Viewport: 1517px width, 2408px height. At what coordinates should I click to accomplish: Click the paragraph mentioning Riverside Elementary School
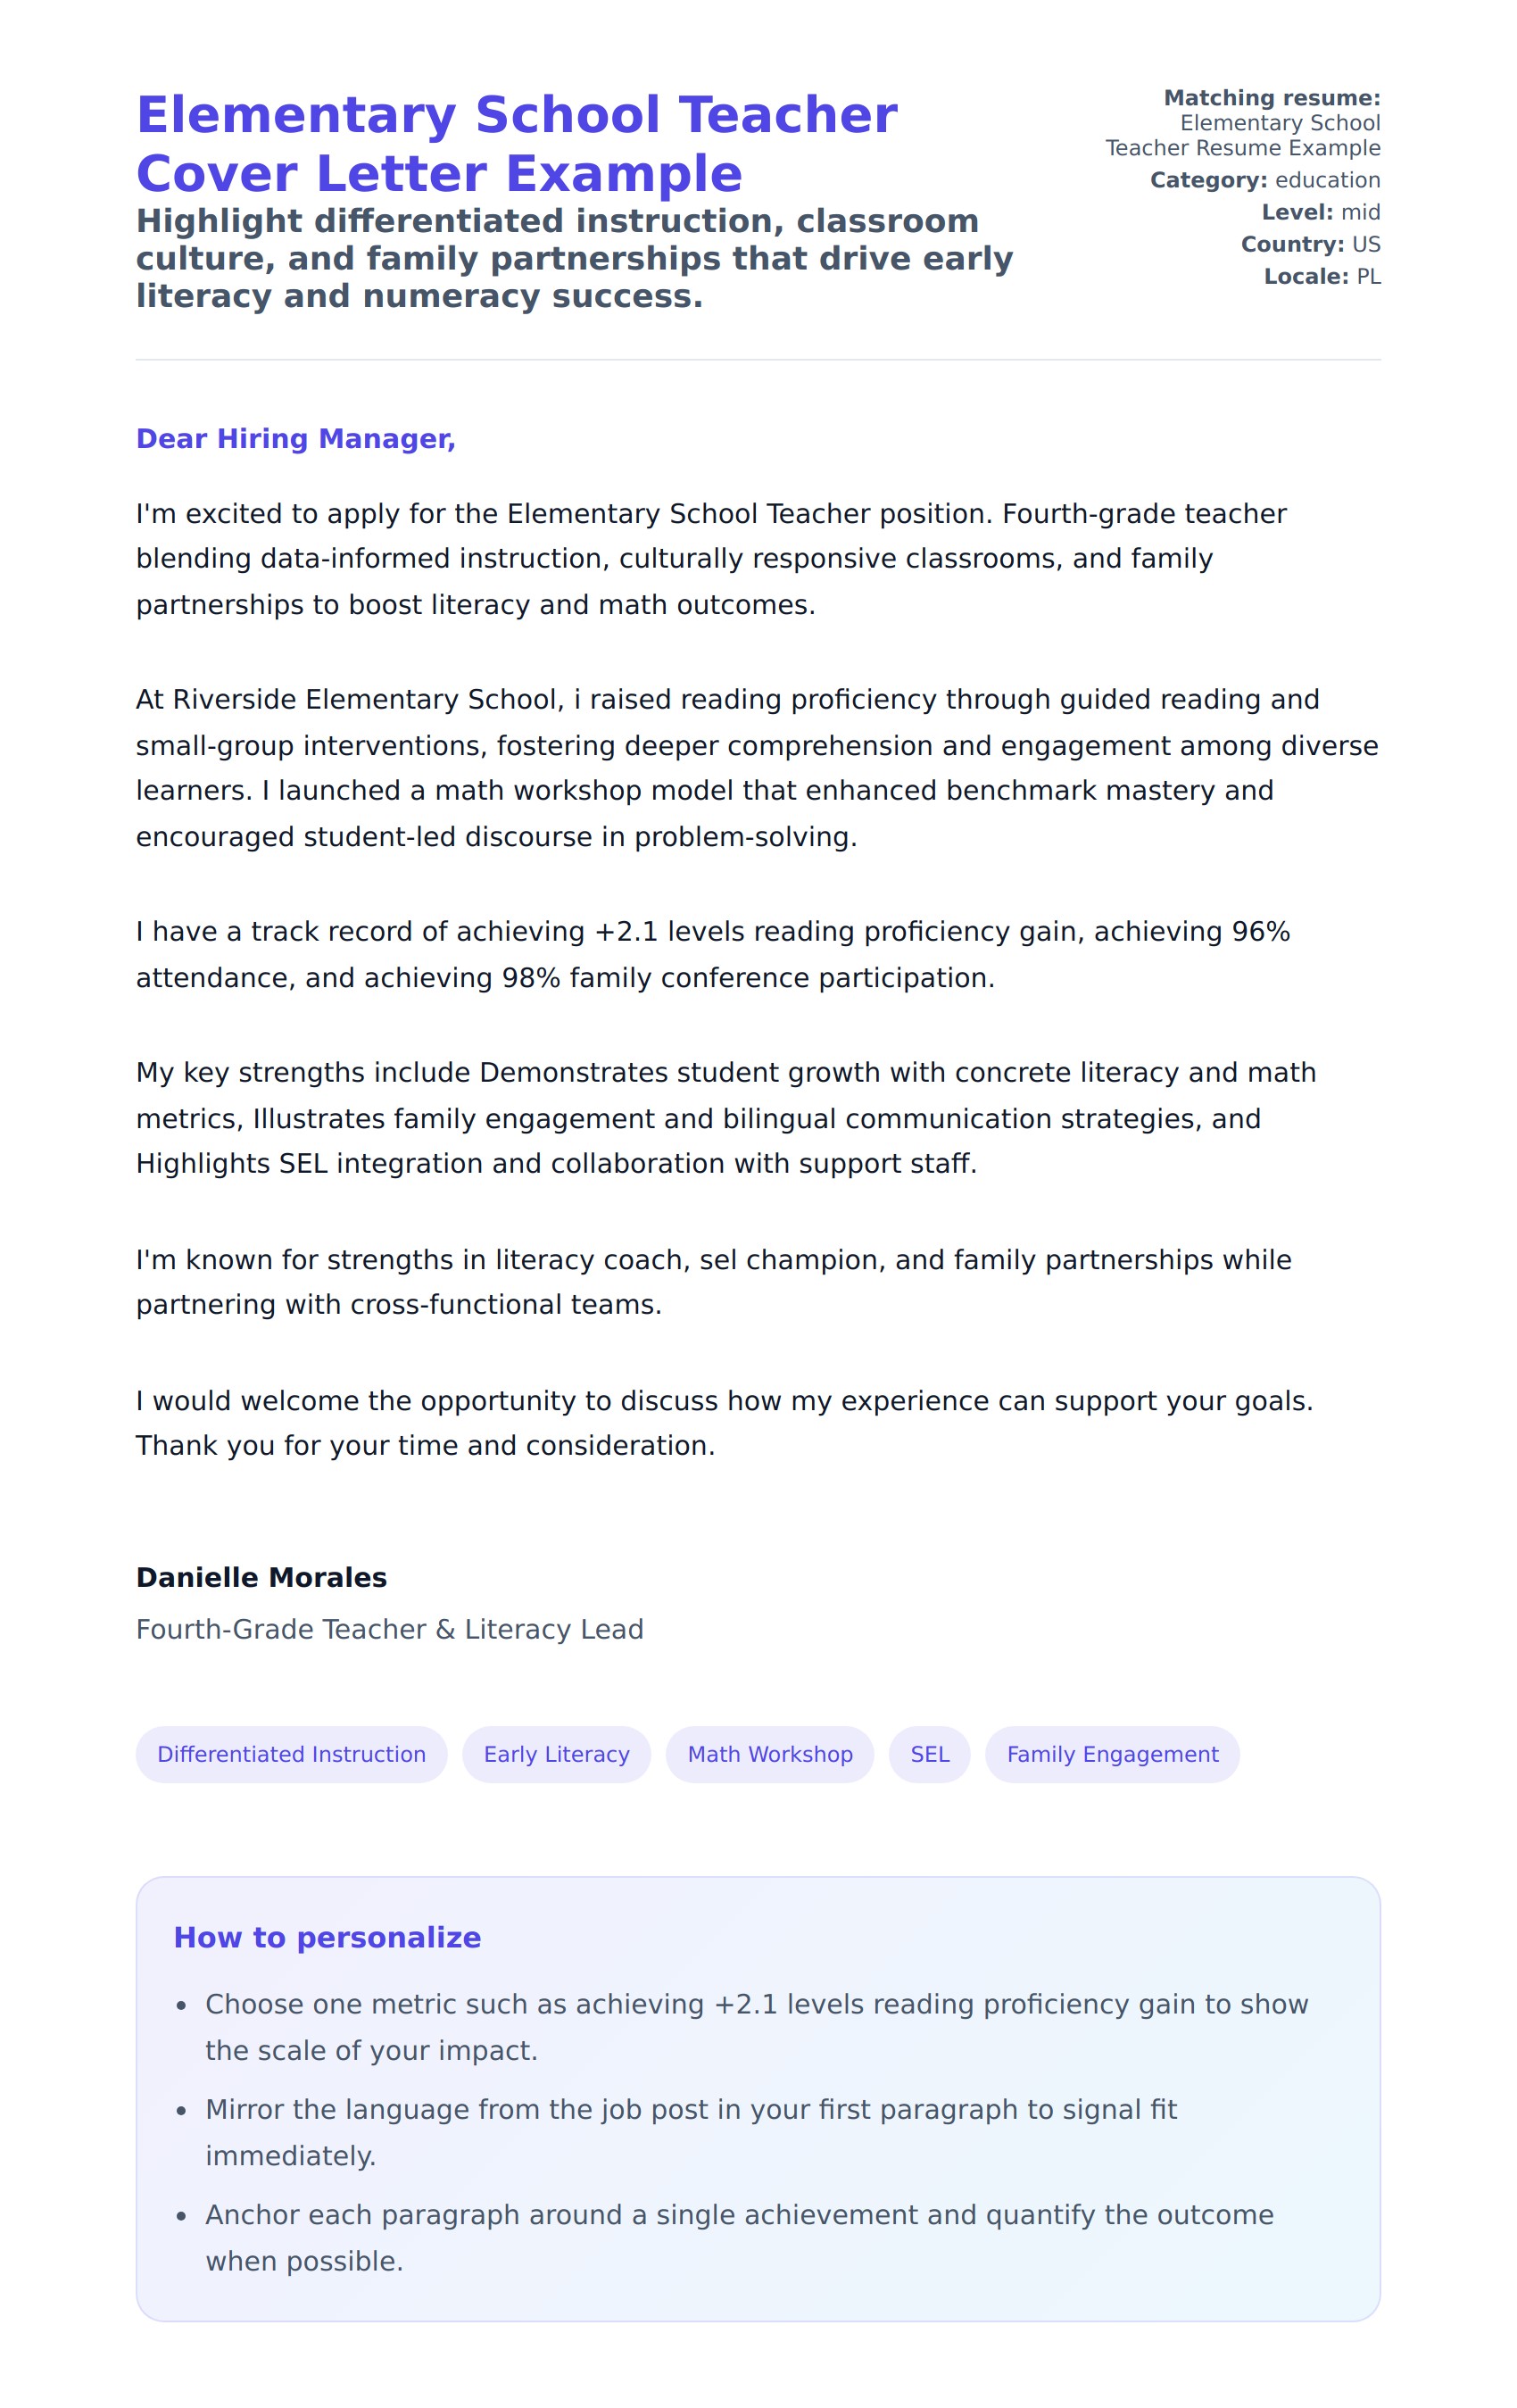point(756,767)
